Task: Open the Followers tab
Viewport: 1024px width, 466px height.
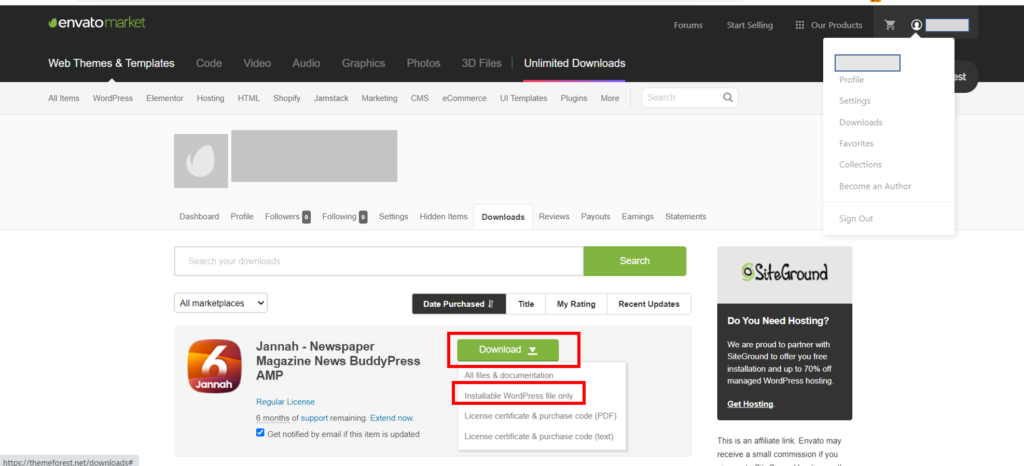Action: [287, 217]
